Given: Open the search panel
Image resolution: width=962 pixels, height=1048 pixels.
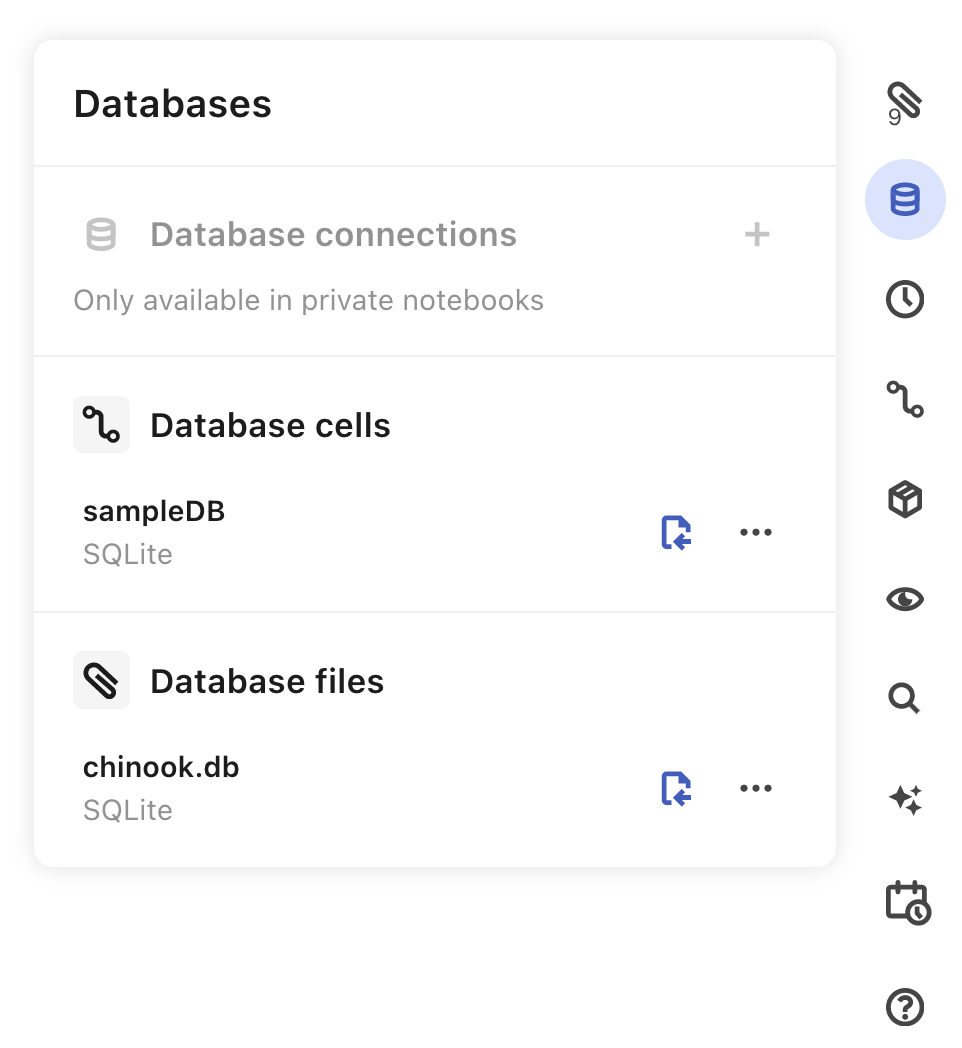Looking at the screenshot, I should click(904, 698).
